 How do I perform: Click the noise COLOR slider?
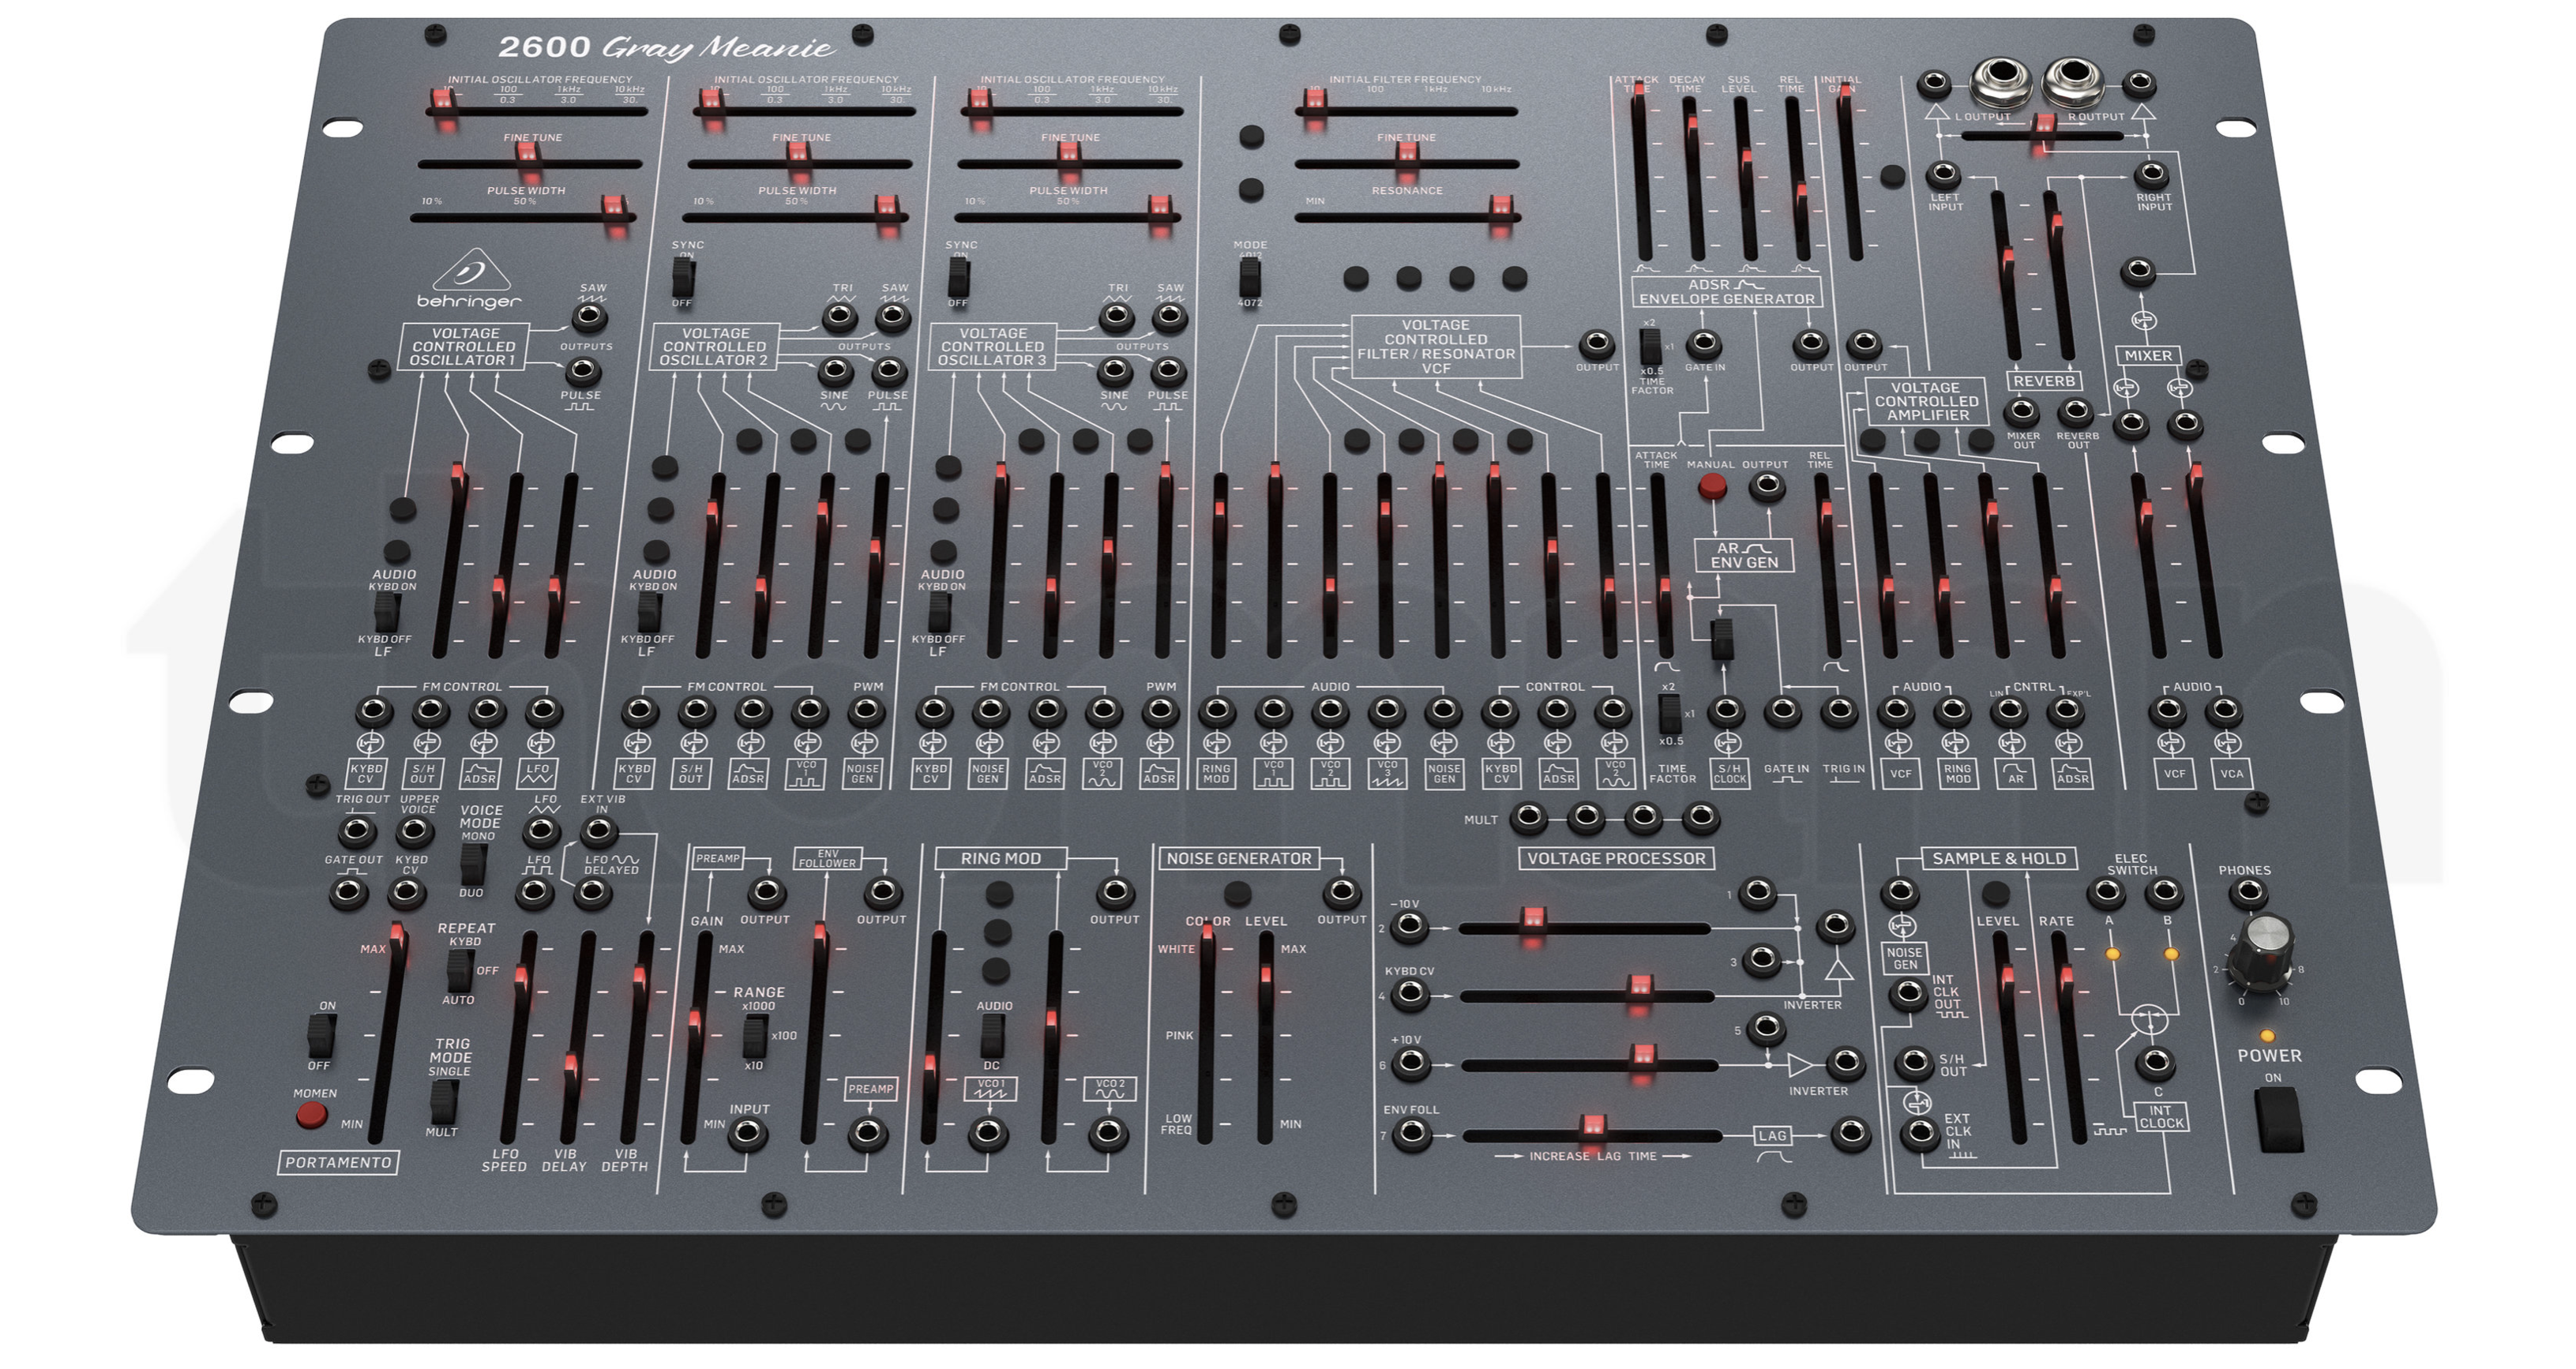click(1206, 1035)
